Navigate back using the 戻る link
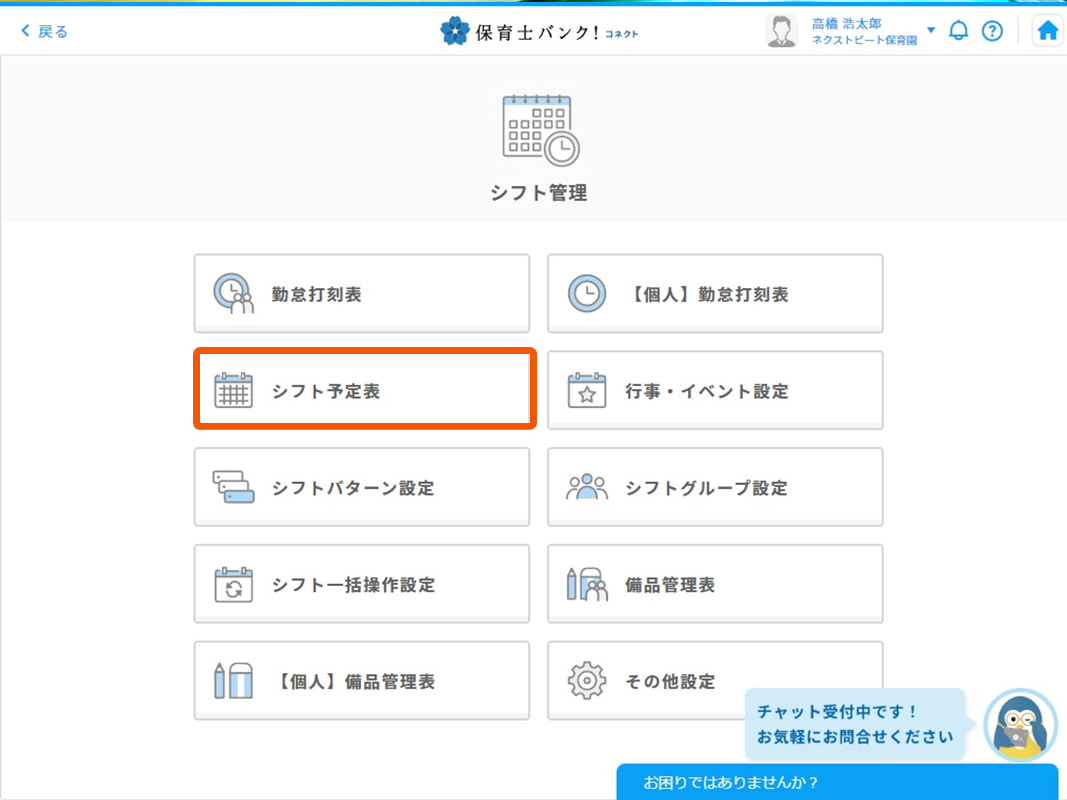1067x800 pixels. pos(42,30)
